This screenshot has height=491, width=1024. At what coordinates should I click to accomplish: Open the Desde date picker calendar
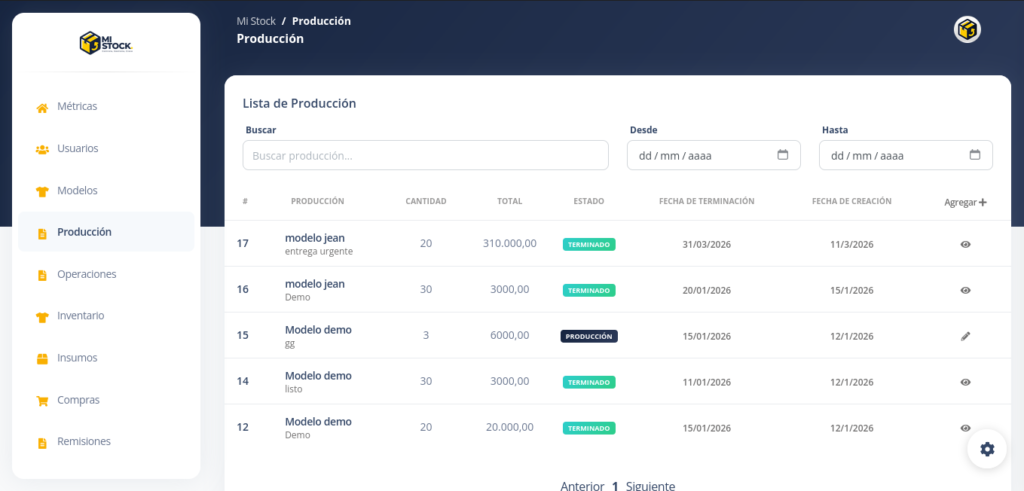(783, 155)
